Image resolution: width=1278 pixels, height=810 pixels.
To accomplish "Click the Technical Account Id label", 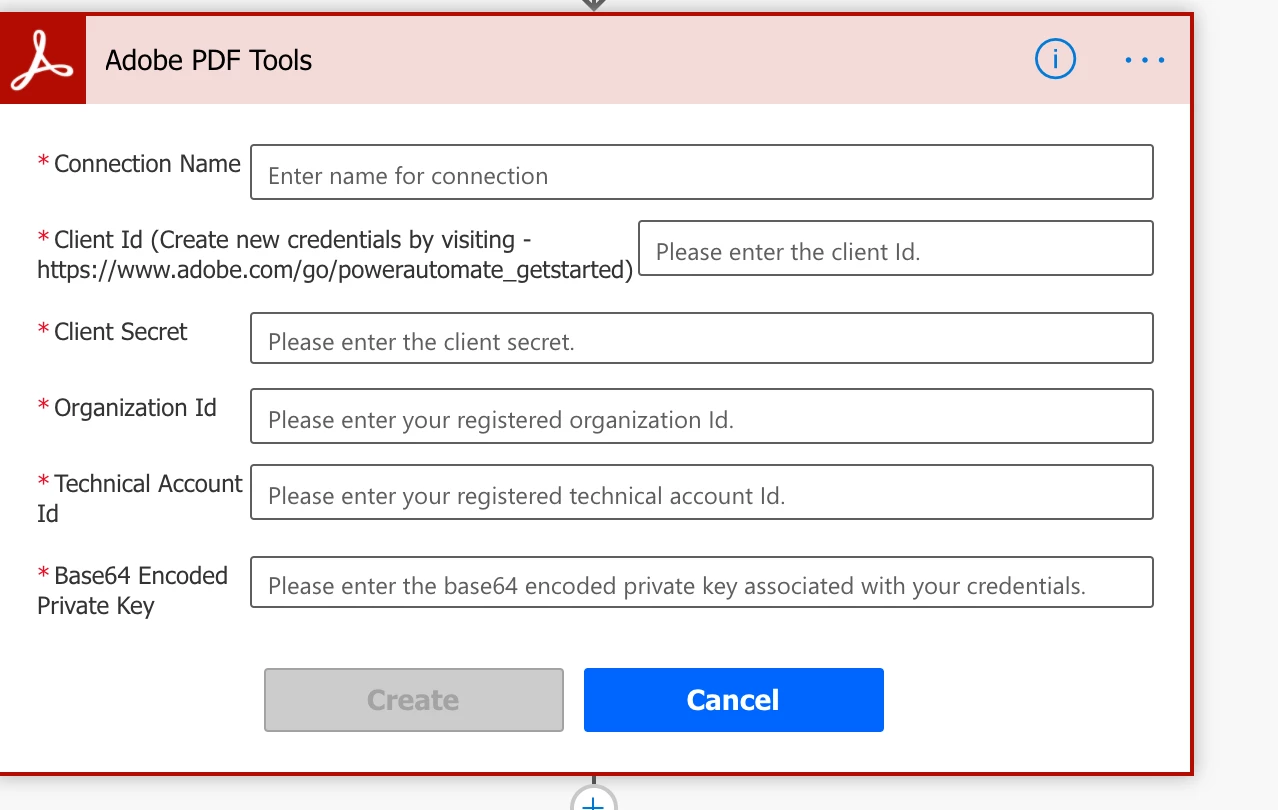I will (x=140, y=499).
